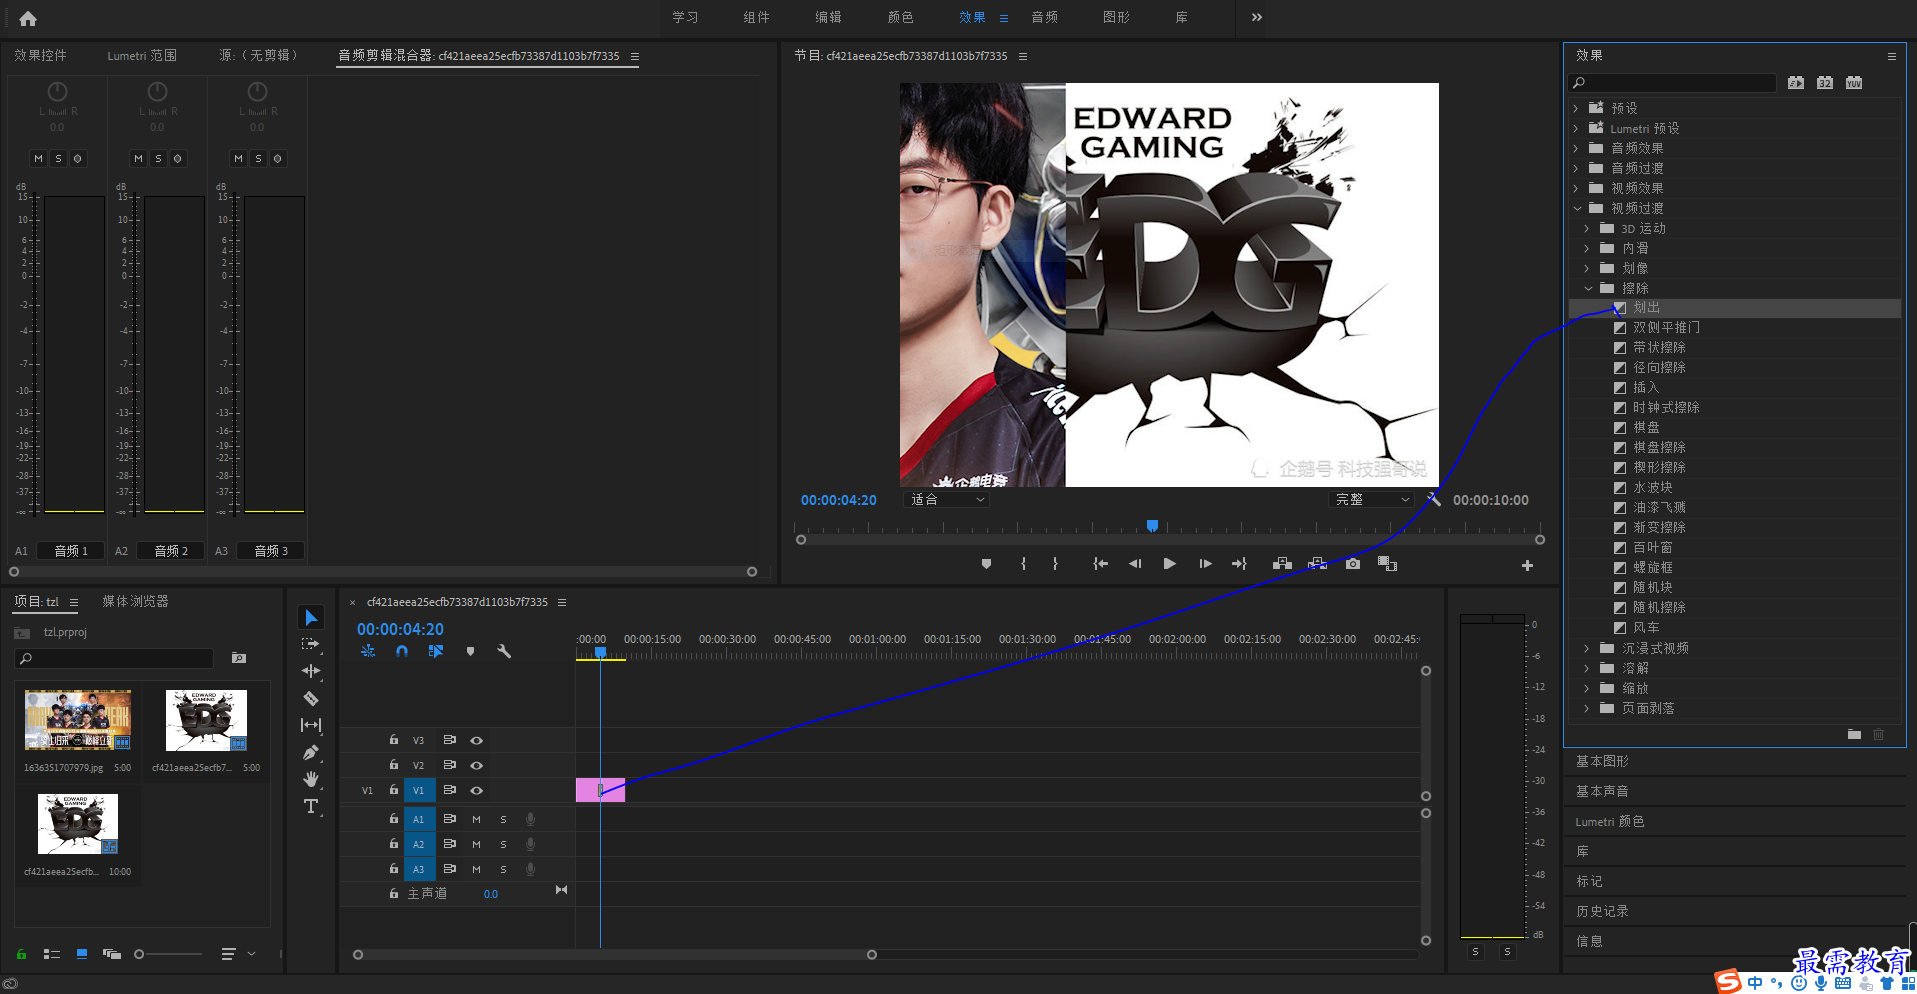
Task: Expand the 溶解 folder
Action: [x=1587, y=668]
